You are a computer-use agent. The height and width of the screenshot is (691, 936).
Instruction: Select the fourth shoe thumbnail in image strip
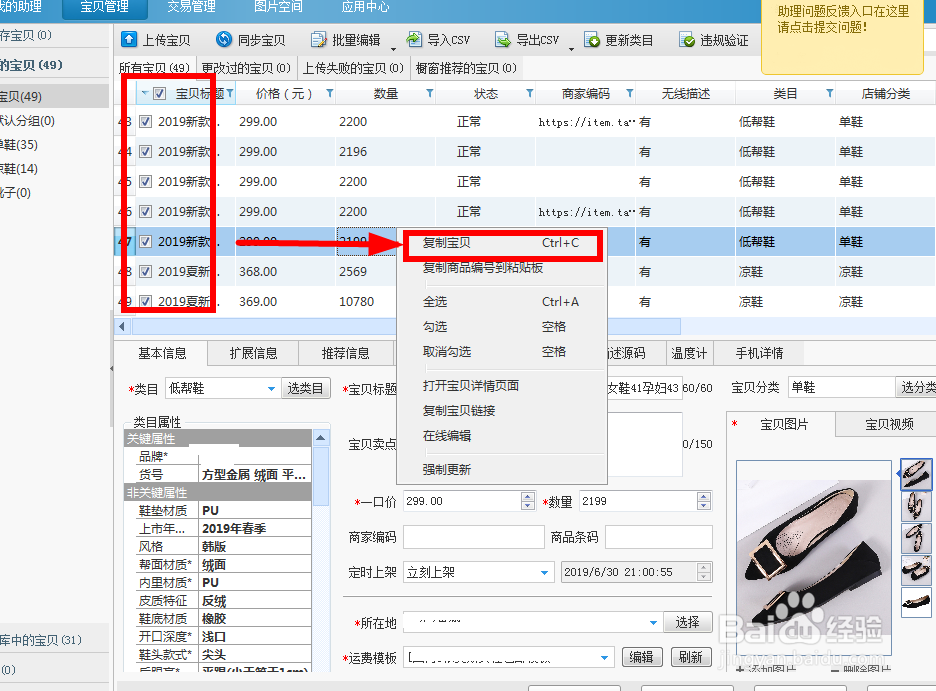(916, 570)
